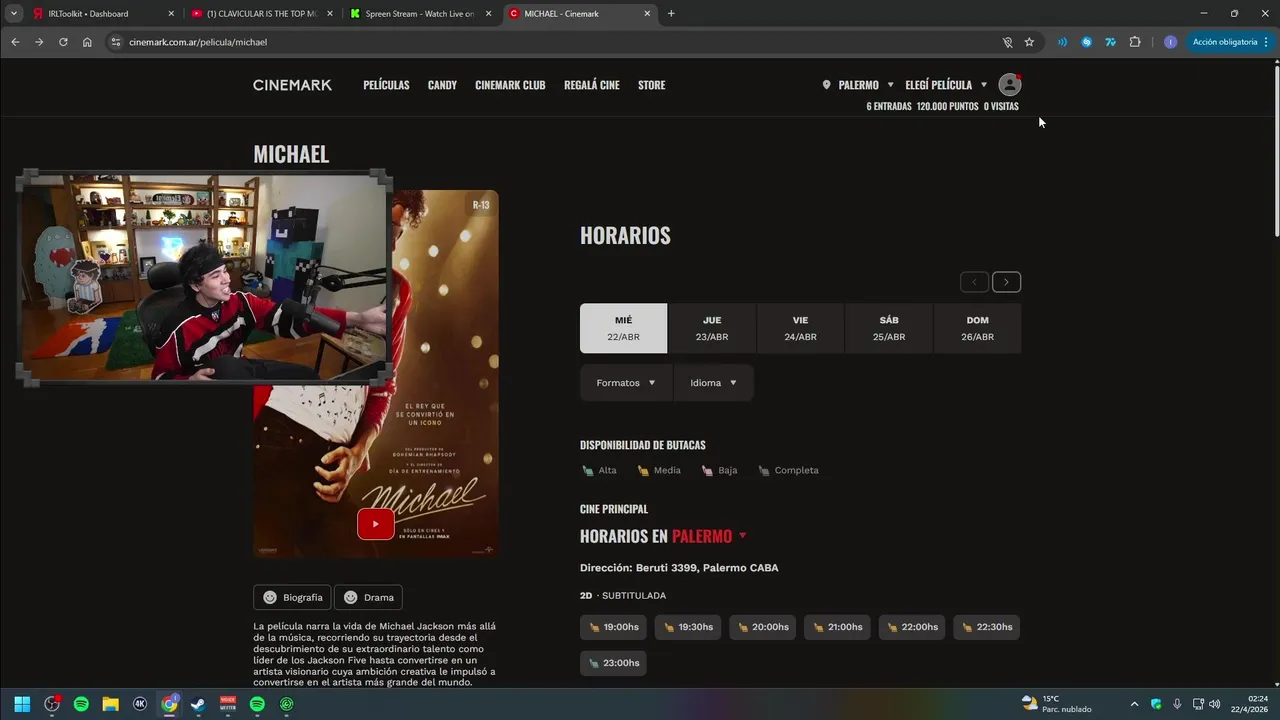
Task: Choose the 19:30hs showtime
Action: (688, 627)
